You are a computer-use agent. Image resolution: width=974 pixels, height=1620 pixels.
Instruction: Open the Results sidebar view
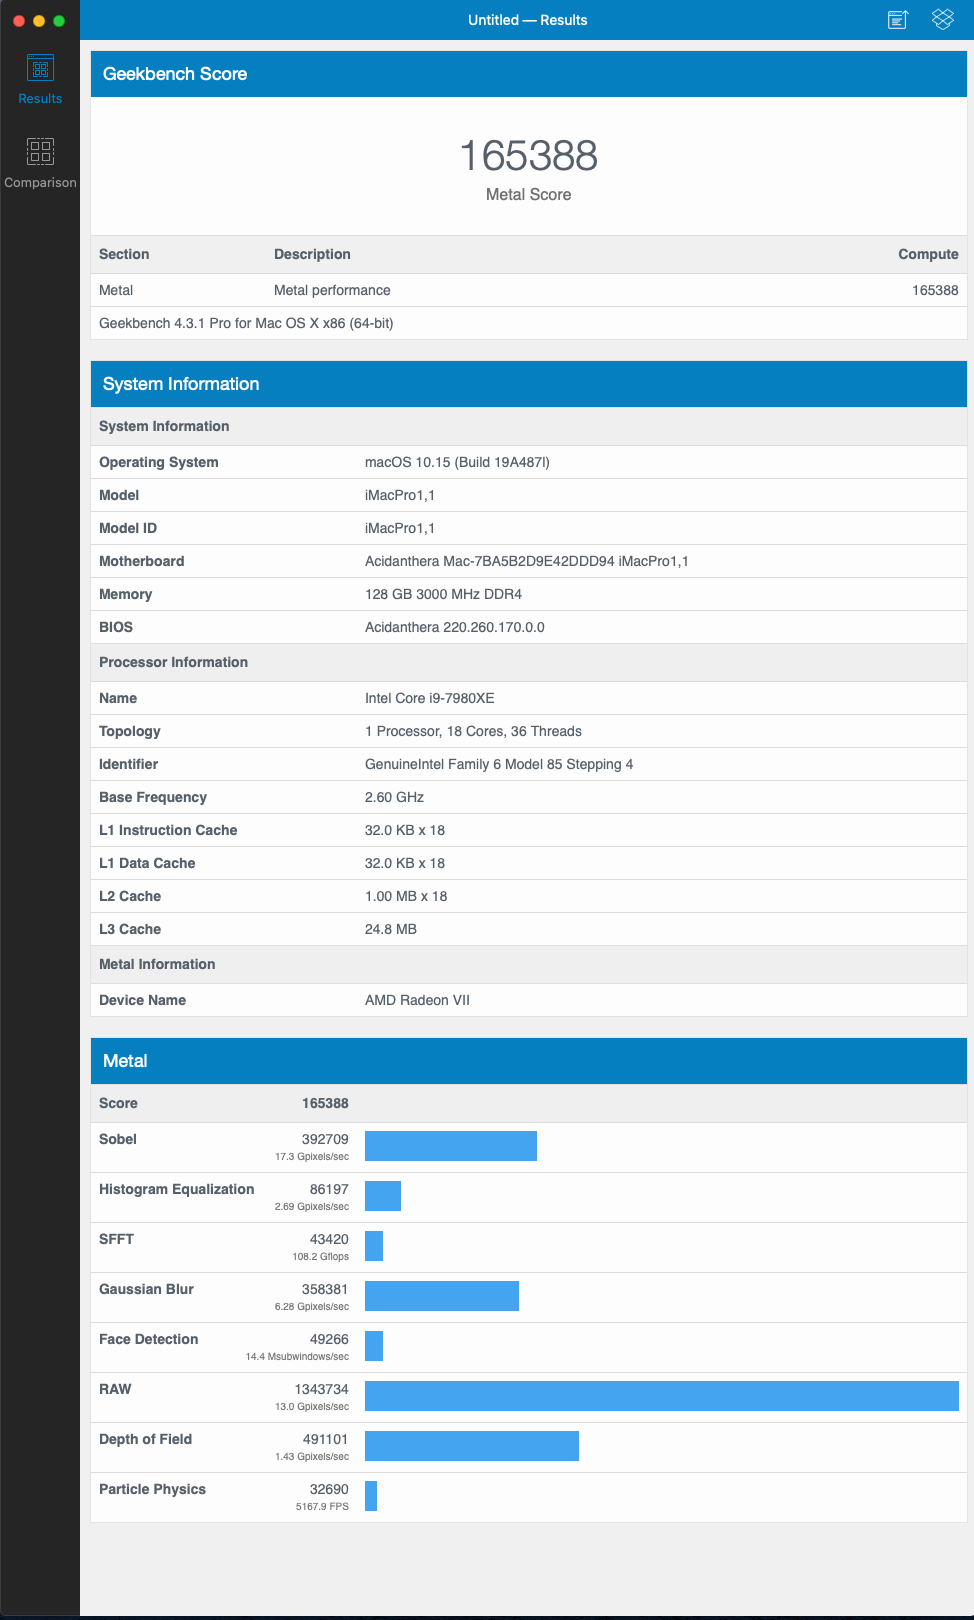point(40,79)
